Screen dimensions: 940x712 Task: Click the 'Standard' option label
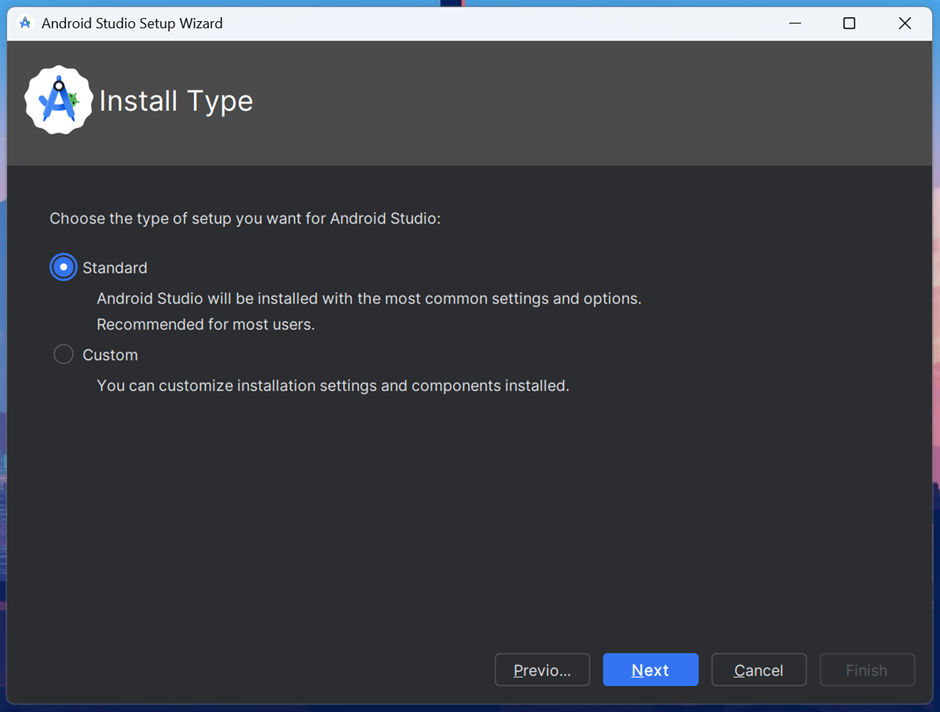[115, 268]
